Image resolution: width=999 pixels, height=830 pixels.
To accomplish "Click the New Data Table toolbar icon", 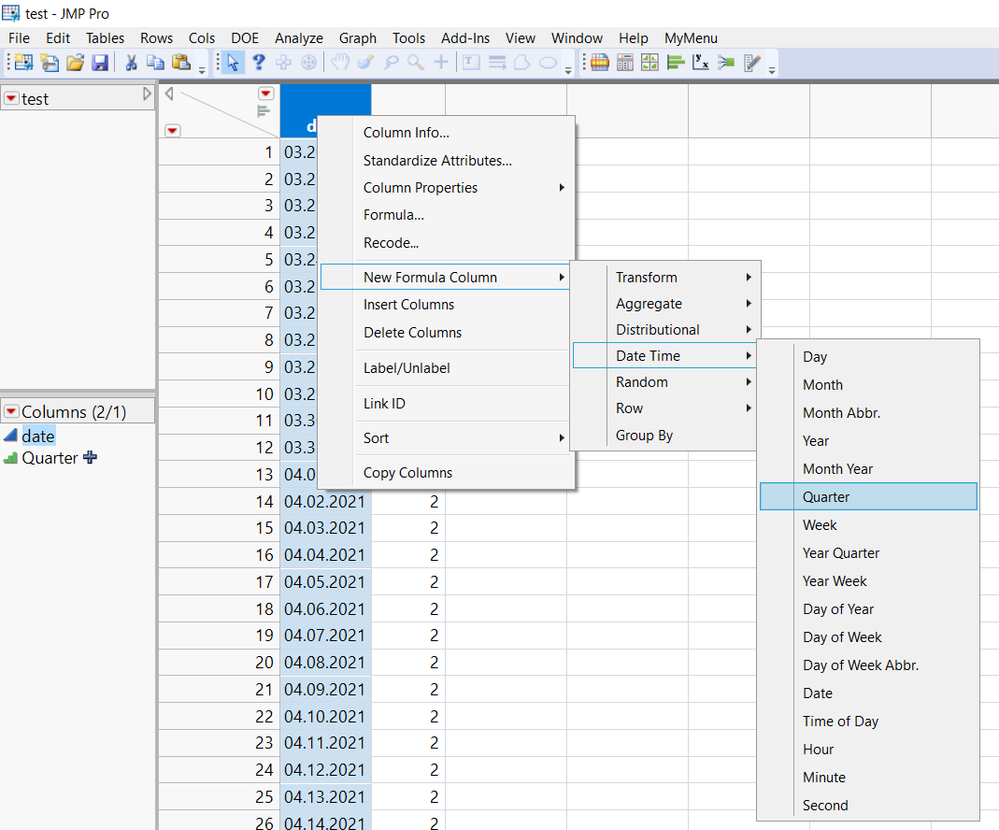I will coord(23,63).
